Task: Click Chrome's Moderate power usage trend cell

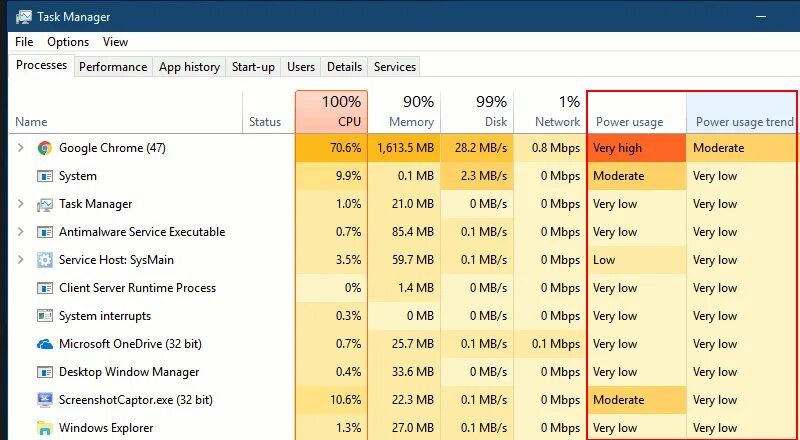Action: [742, 148]
